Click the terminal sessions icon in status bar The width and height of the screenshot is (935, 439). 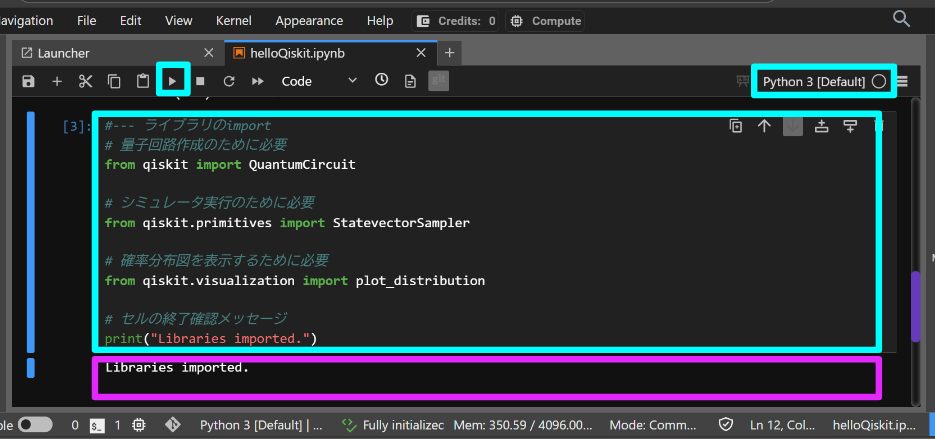[97, 425]
